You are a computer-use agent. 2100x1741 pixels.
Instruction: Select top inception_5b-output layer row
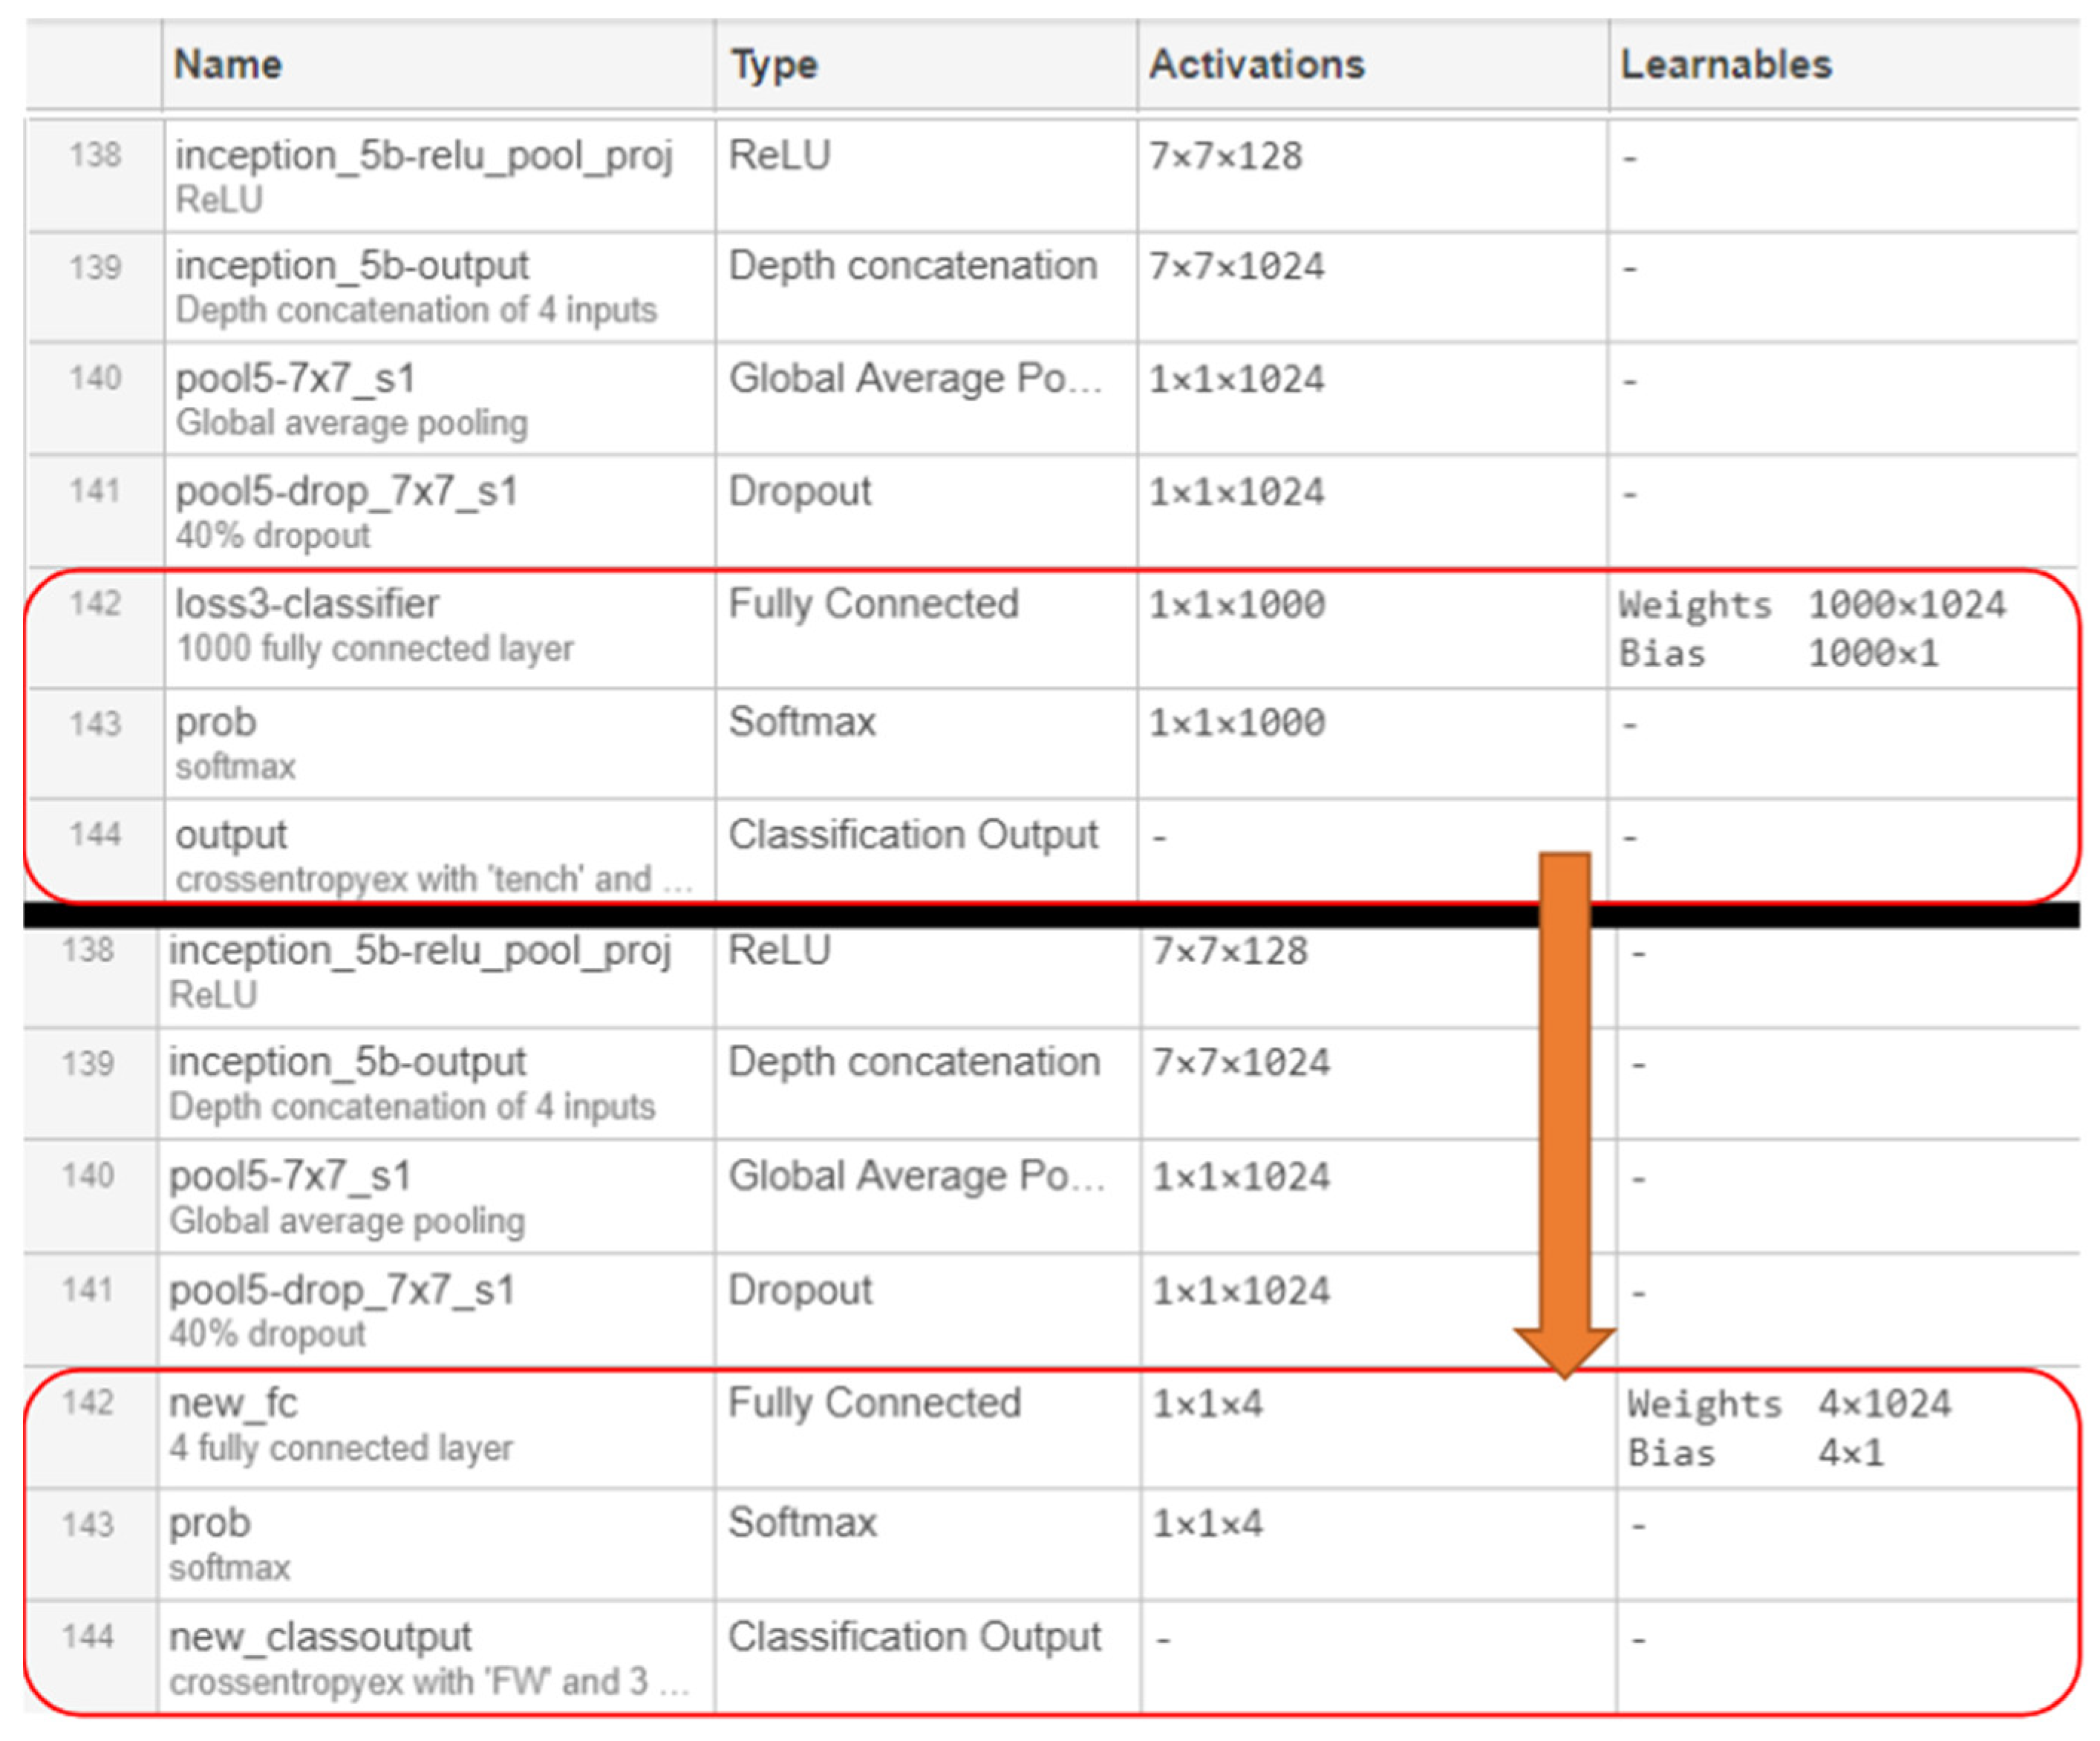point(352,266)
